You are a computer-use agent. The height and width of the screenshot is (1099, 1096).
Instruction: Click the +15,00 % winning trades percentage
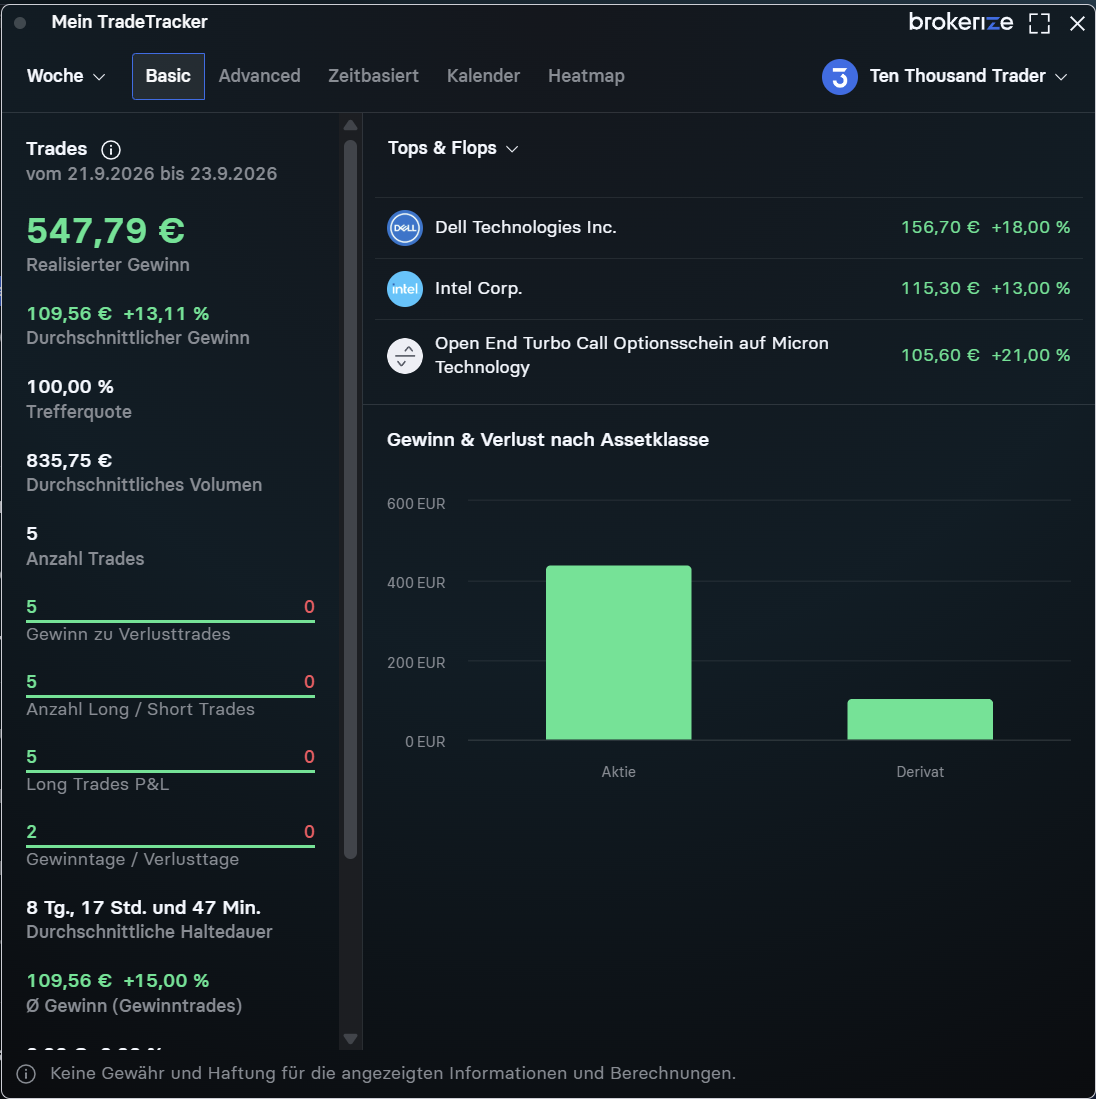(166, 981)
